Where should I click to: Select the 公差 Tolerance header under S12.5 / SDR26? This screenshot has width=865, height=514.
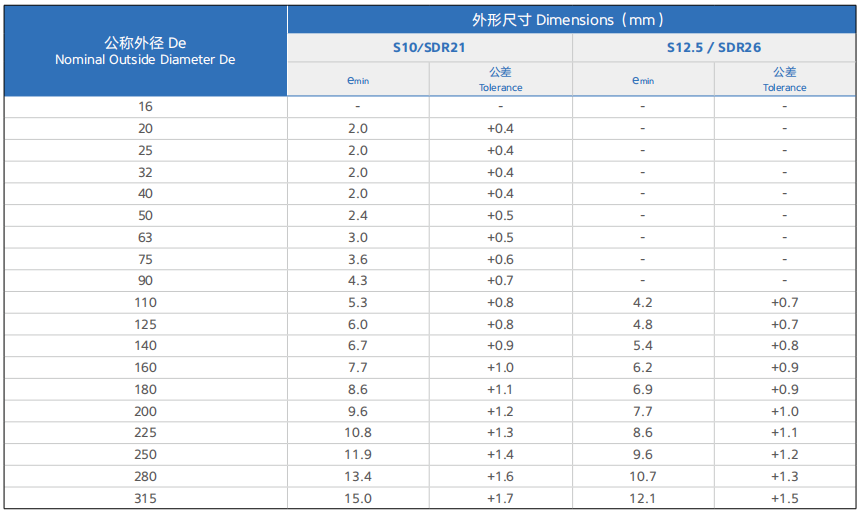coord(784,79)
